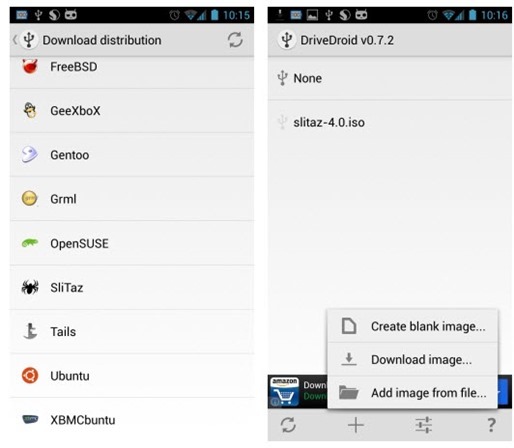Tap the GeeXboX mascot icon
Viewport: 514px width, 448px height.
(30, 110)
